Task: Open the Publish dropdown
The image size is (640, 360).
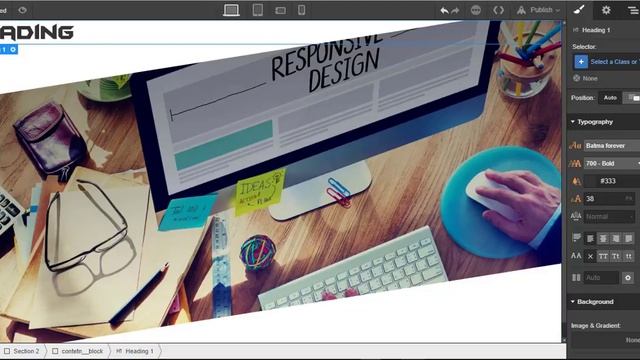Action: point(538,10)
